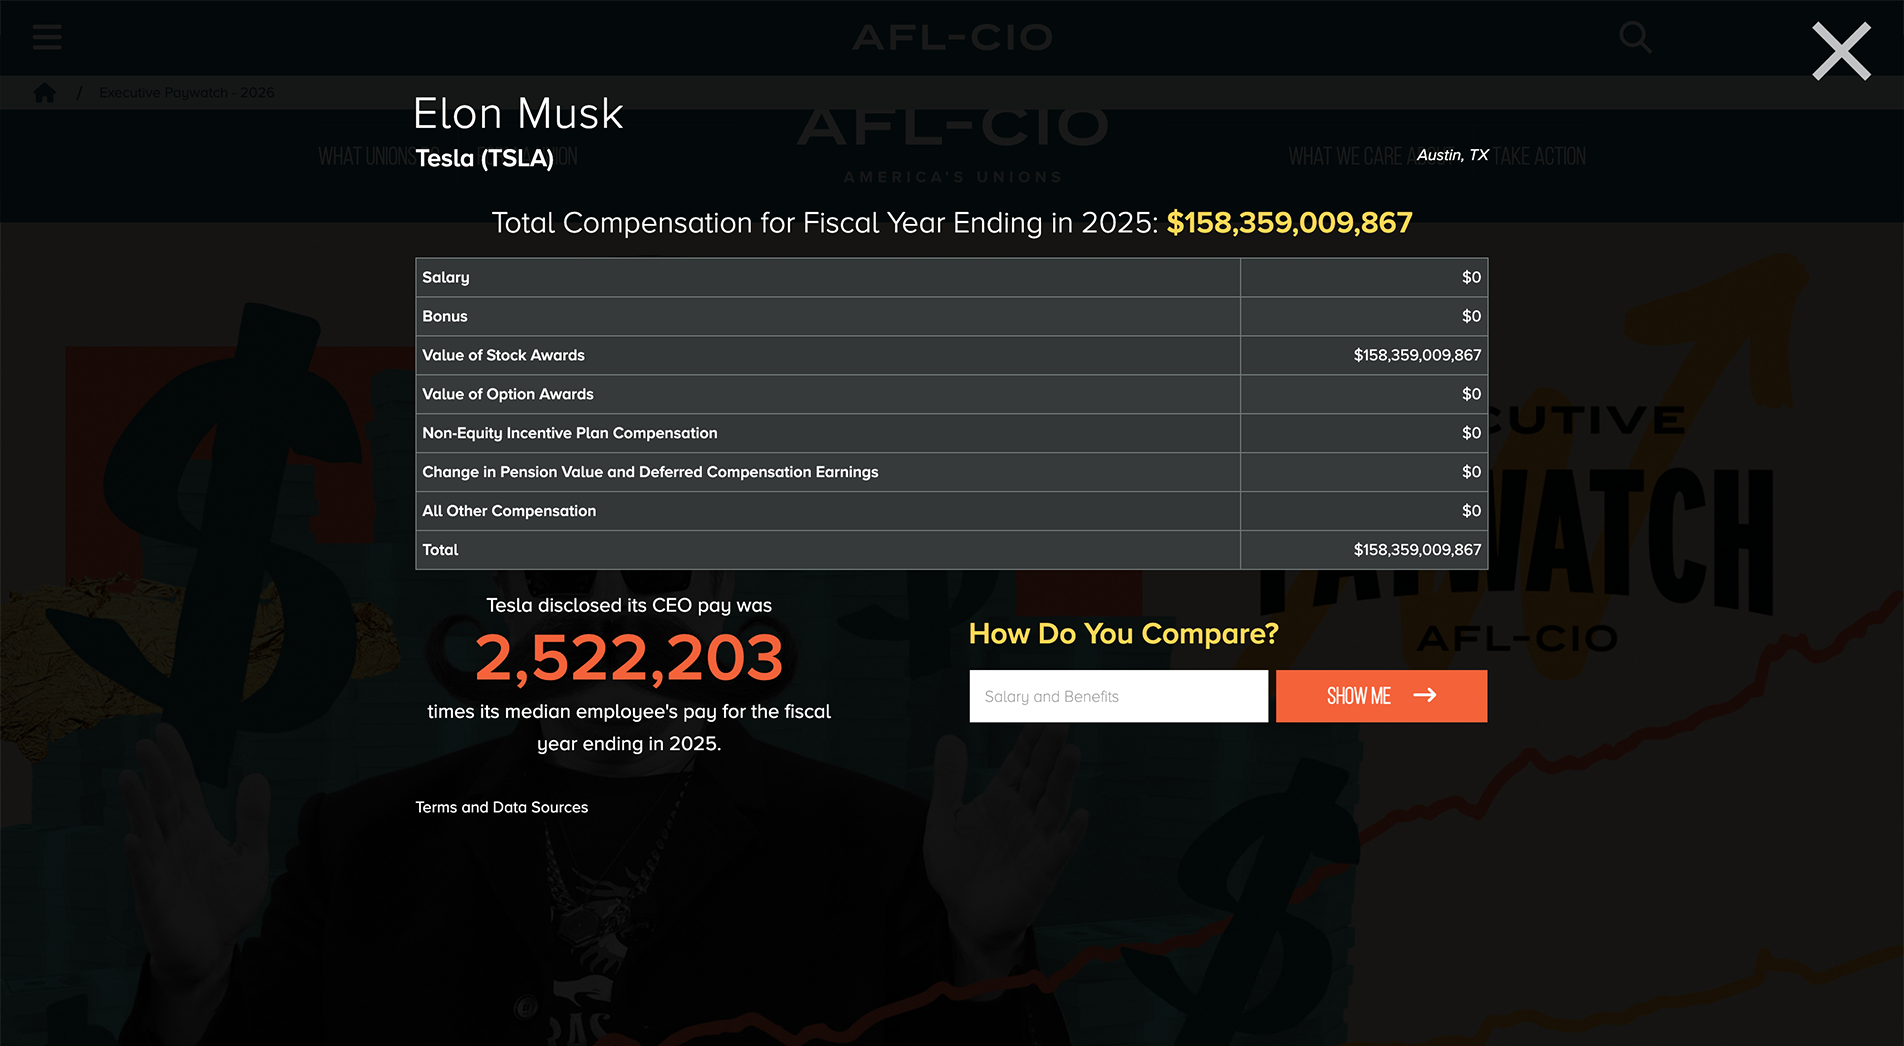Click the 2,522,203 pay ratio number

629,658
